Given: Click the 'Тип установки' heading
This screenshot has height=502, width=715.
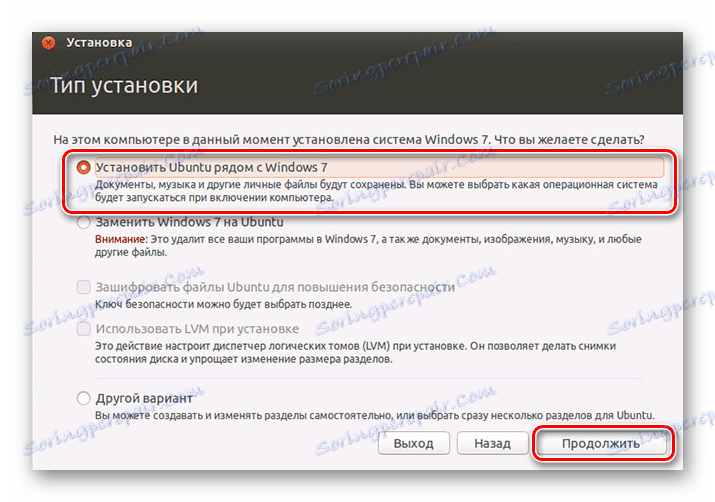Looking at the screenshot, I should 124,85.
